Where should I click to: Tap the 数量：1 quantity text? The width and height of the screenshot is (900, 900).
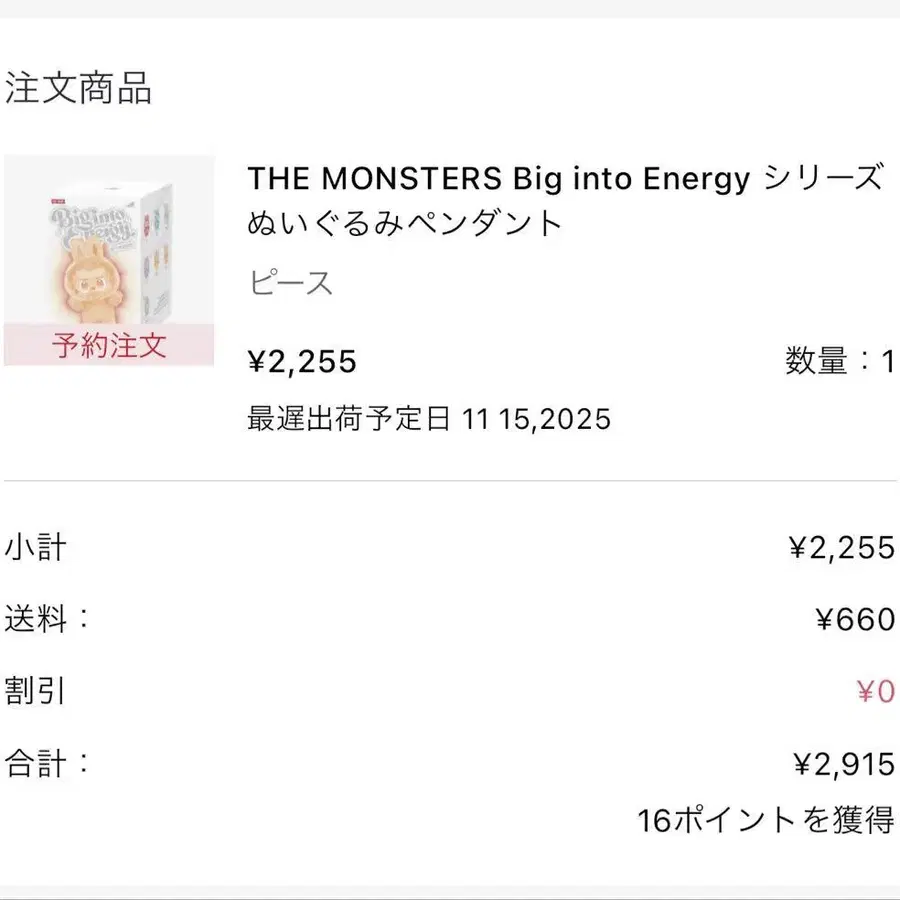(x=839, y=361)
